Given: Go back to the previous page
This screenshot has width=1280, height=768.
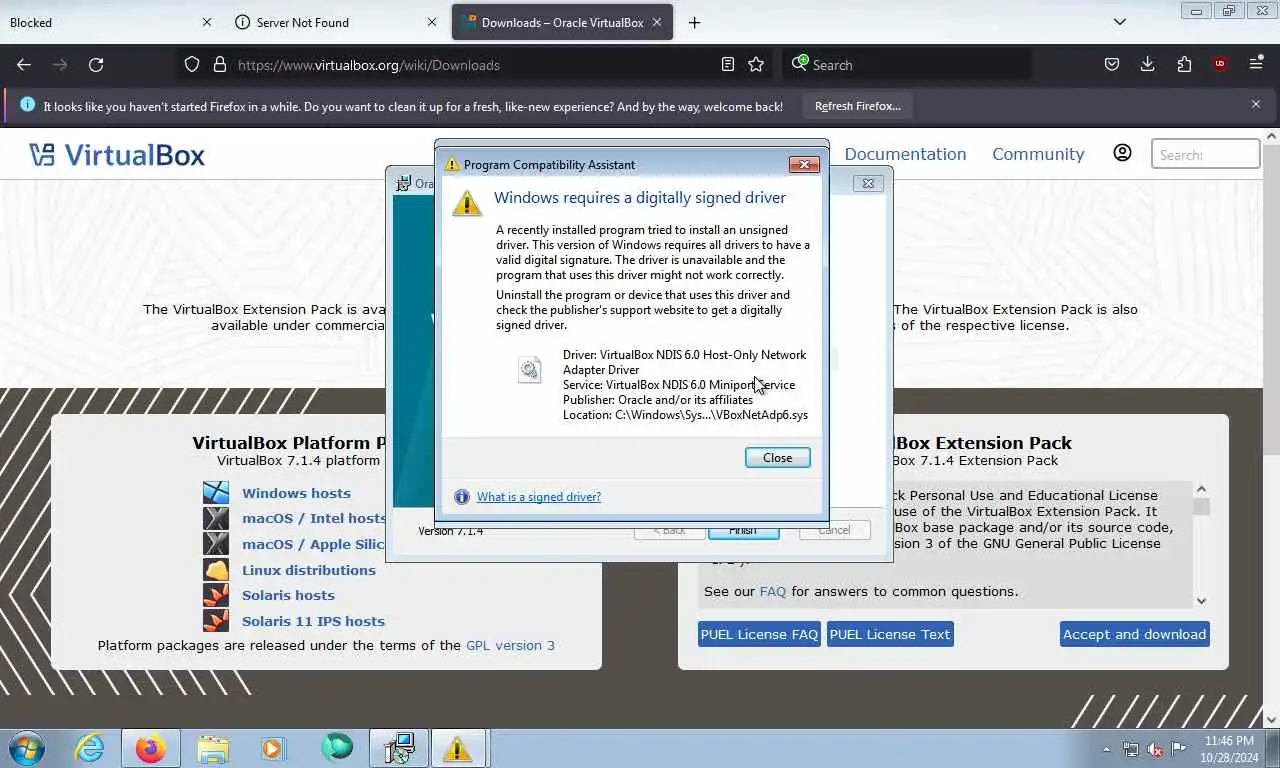Looking at the screenshot, I should pos(24,64).
